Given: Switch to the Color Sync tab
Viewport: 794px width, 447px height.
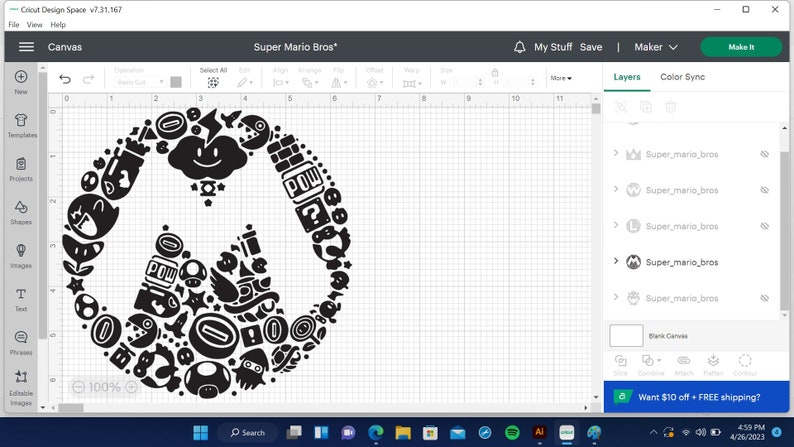Looking at the screenshot, I should click(682, 77).
